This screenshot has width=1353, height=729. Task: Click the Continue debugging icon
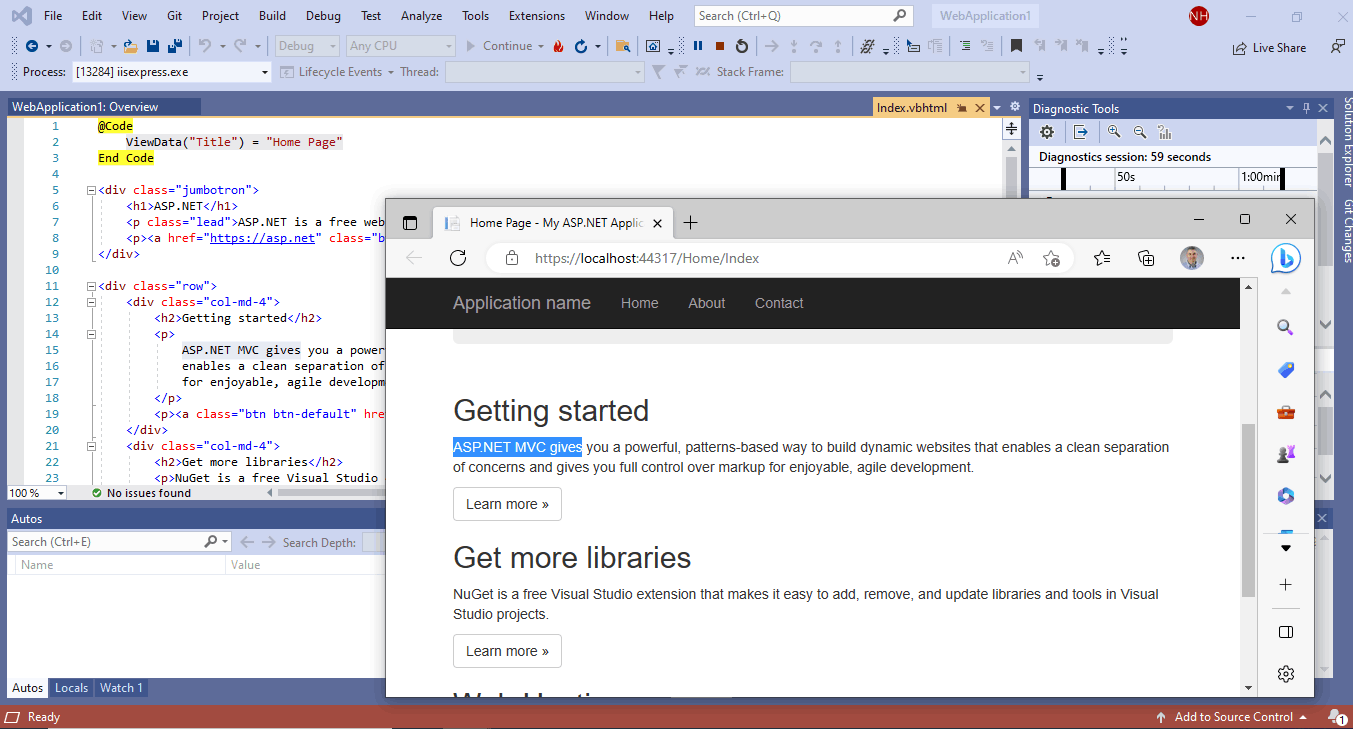[x=507, y=46]
